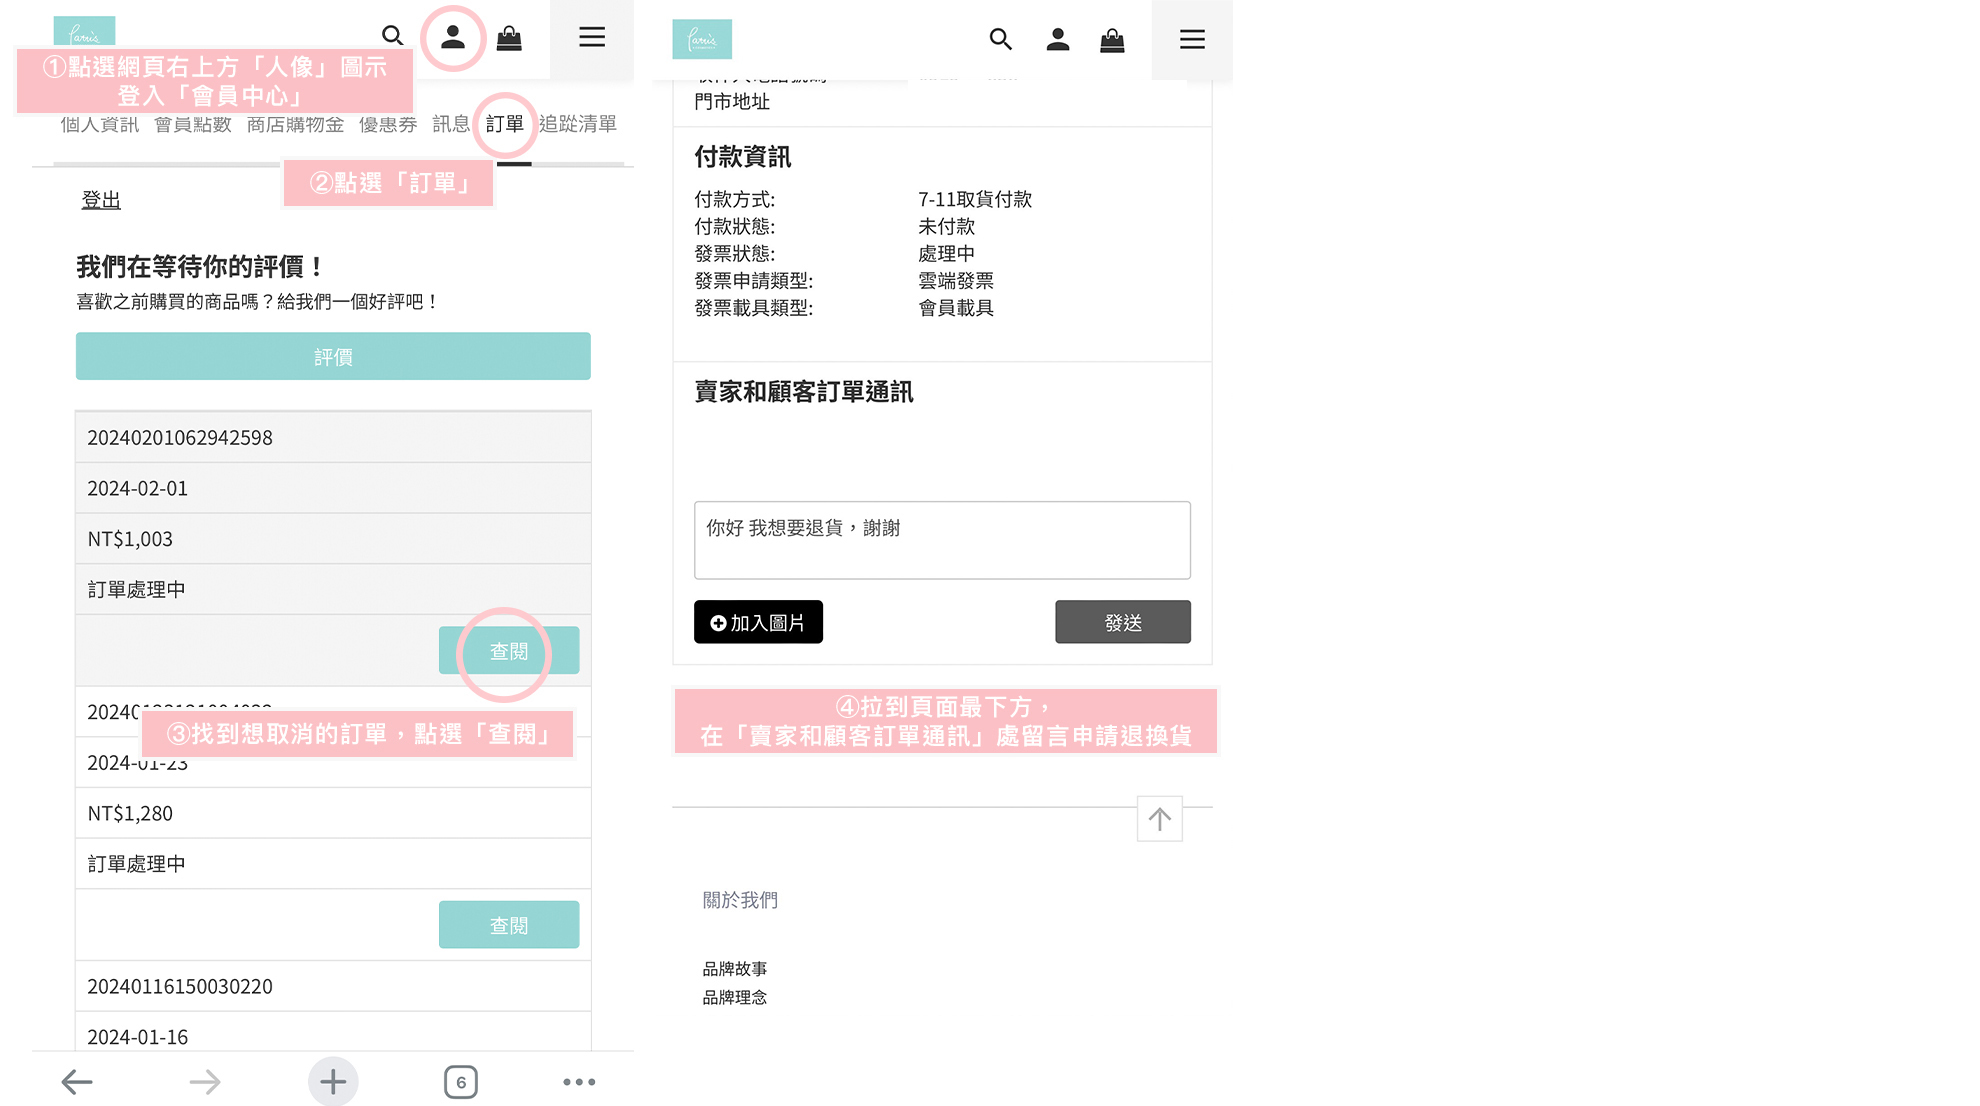This screenshot has height=1106, width=1980.
Task: Click the order message text field
Action: (942, 540)
